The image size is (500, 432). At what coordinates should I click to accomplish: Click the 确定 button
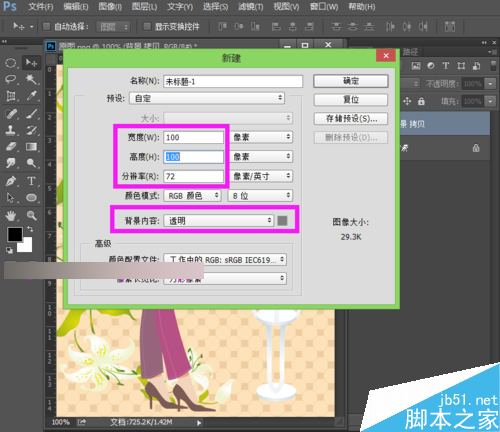click(x=351, y=81)
